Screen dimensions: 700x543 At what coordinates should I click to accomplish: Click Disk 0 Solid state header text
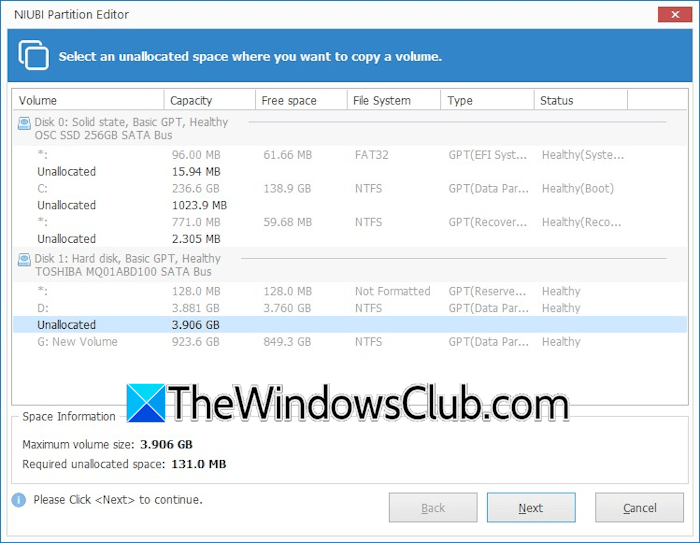[131, 122]
